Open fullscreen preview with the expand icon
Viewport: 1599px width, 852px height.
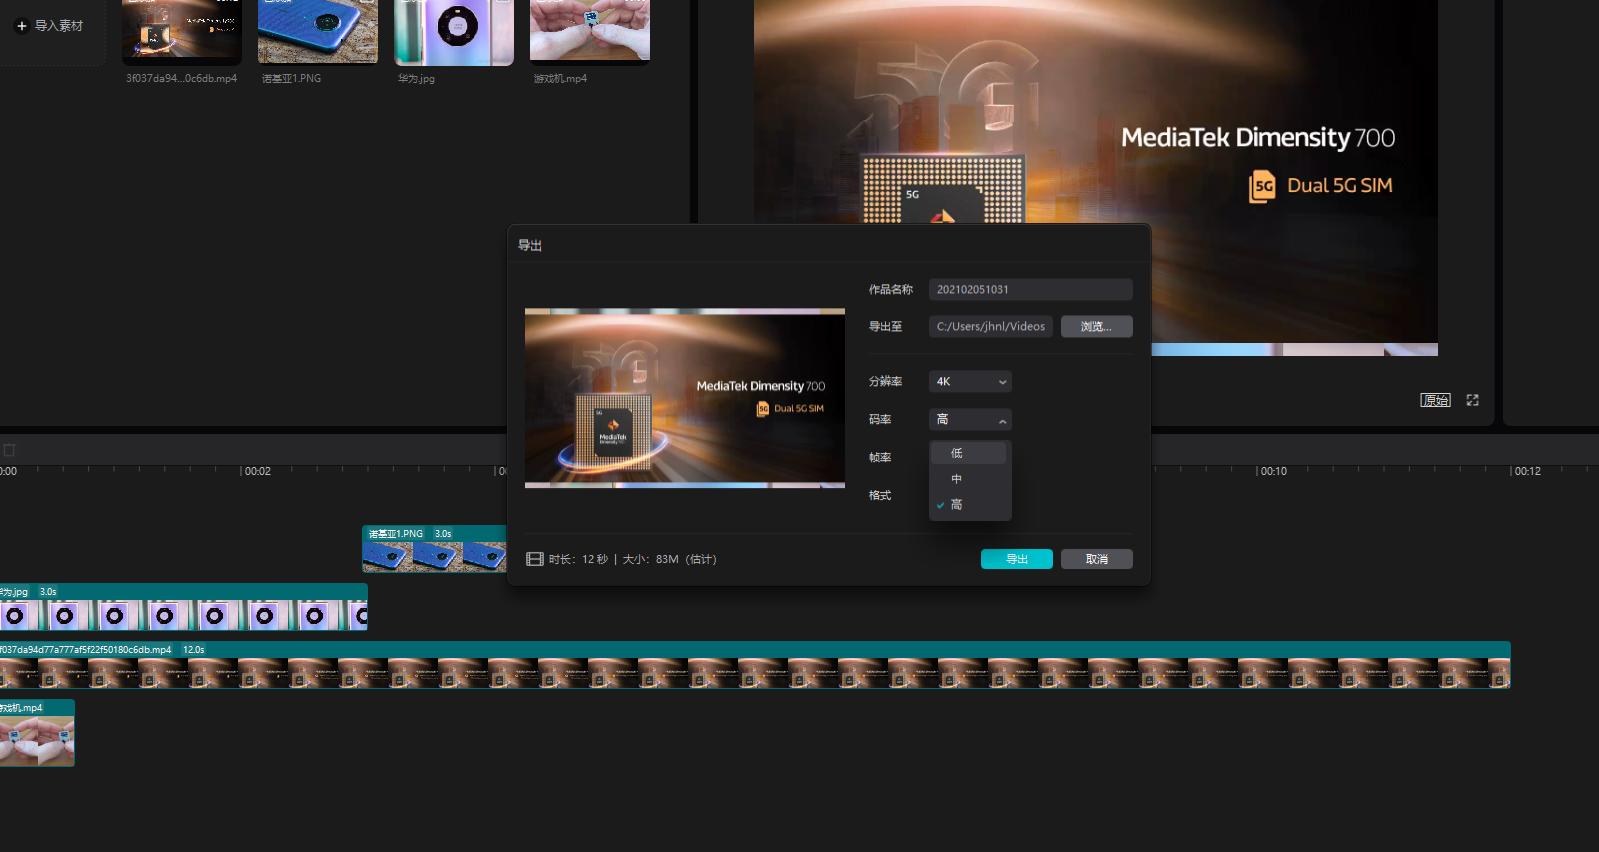(x=1472, y=400)
